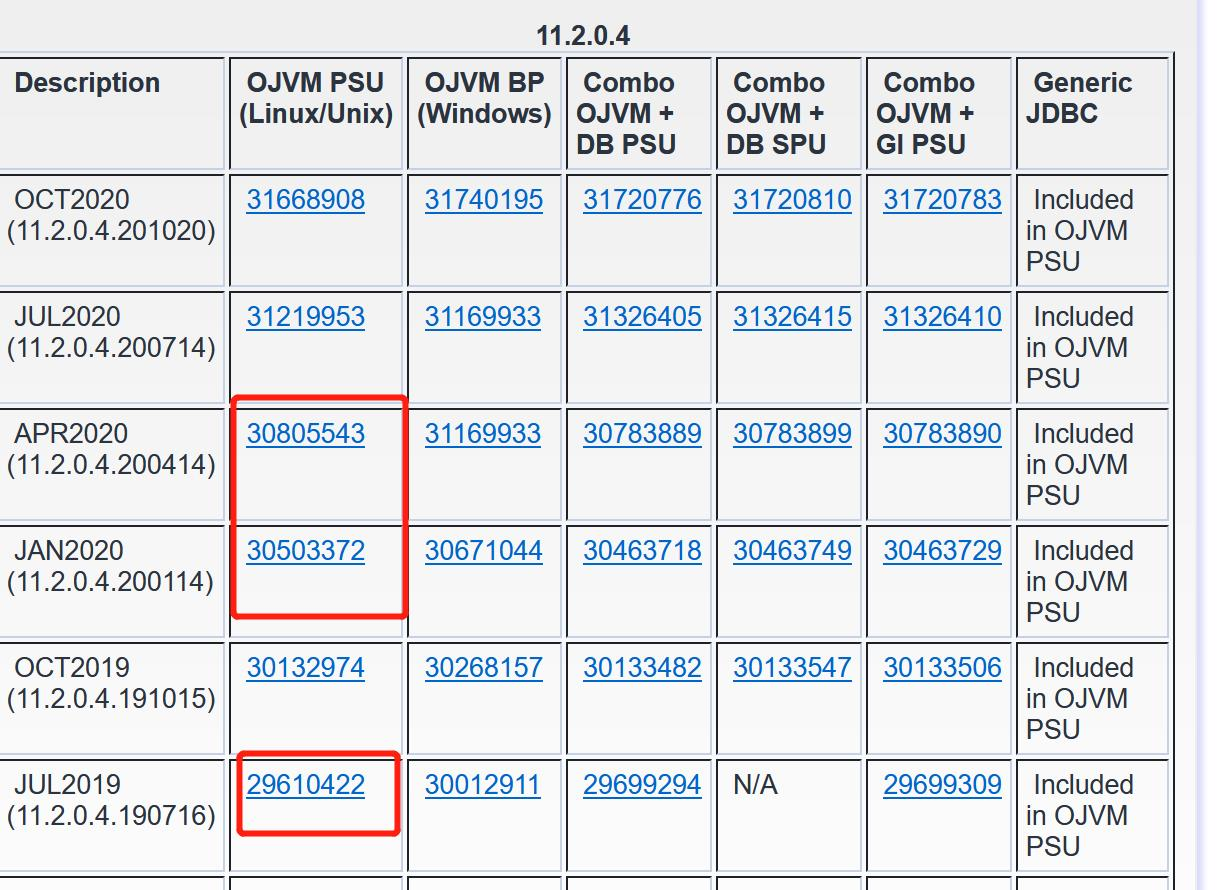Select JUL2019 Windows patch 30012911
The image size is (1223, 890).
tap(482, 785)
